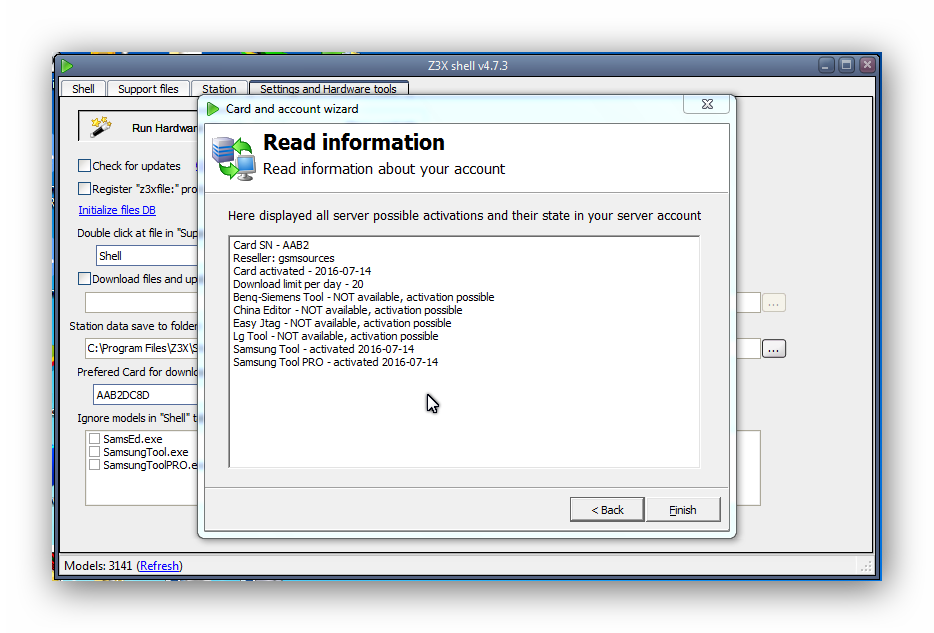Close the Card and account wizard dialog
Screen dimensions: 934x633
coord(706,104)
